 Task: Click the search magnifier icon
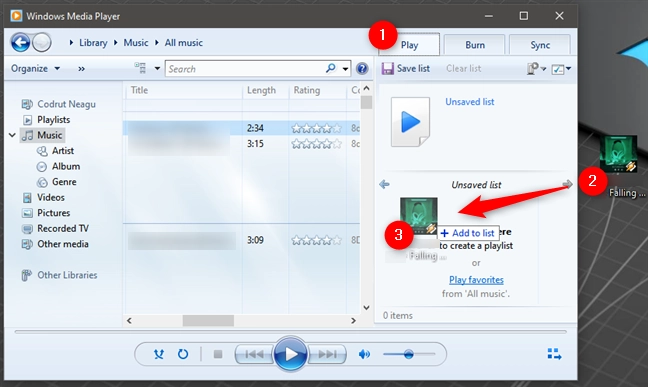tap(330, 68)
